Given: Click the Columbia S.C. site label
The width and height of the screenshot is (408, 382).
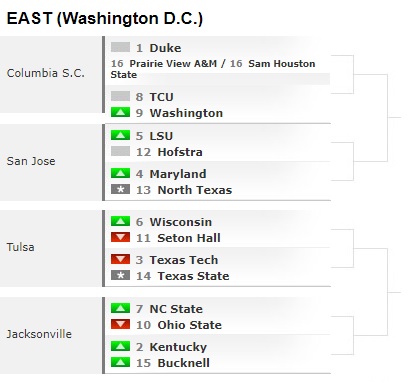Looking at the screenshot, I should (46, 73).
